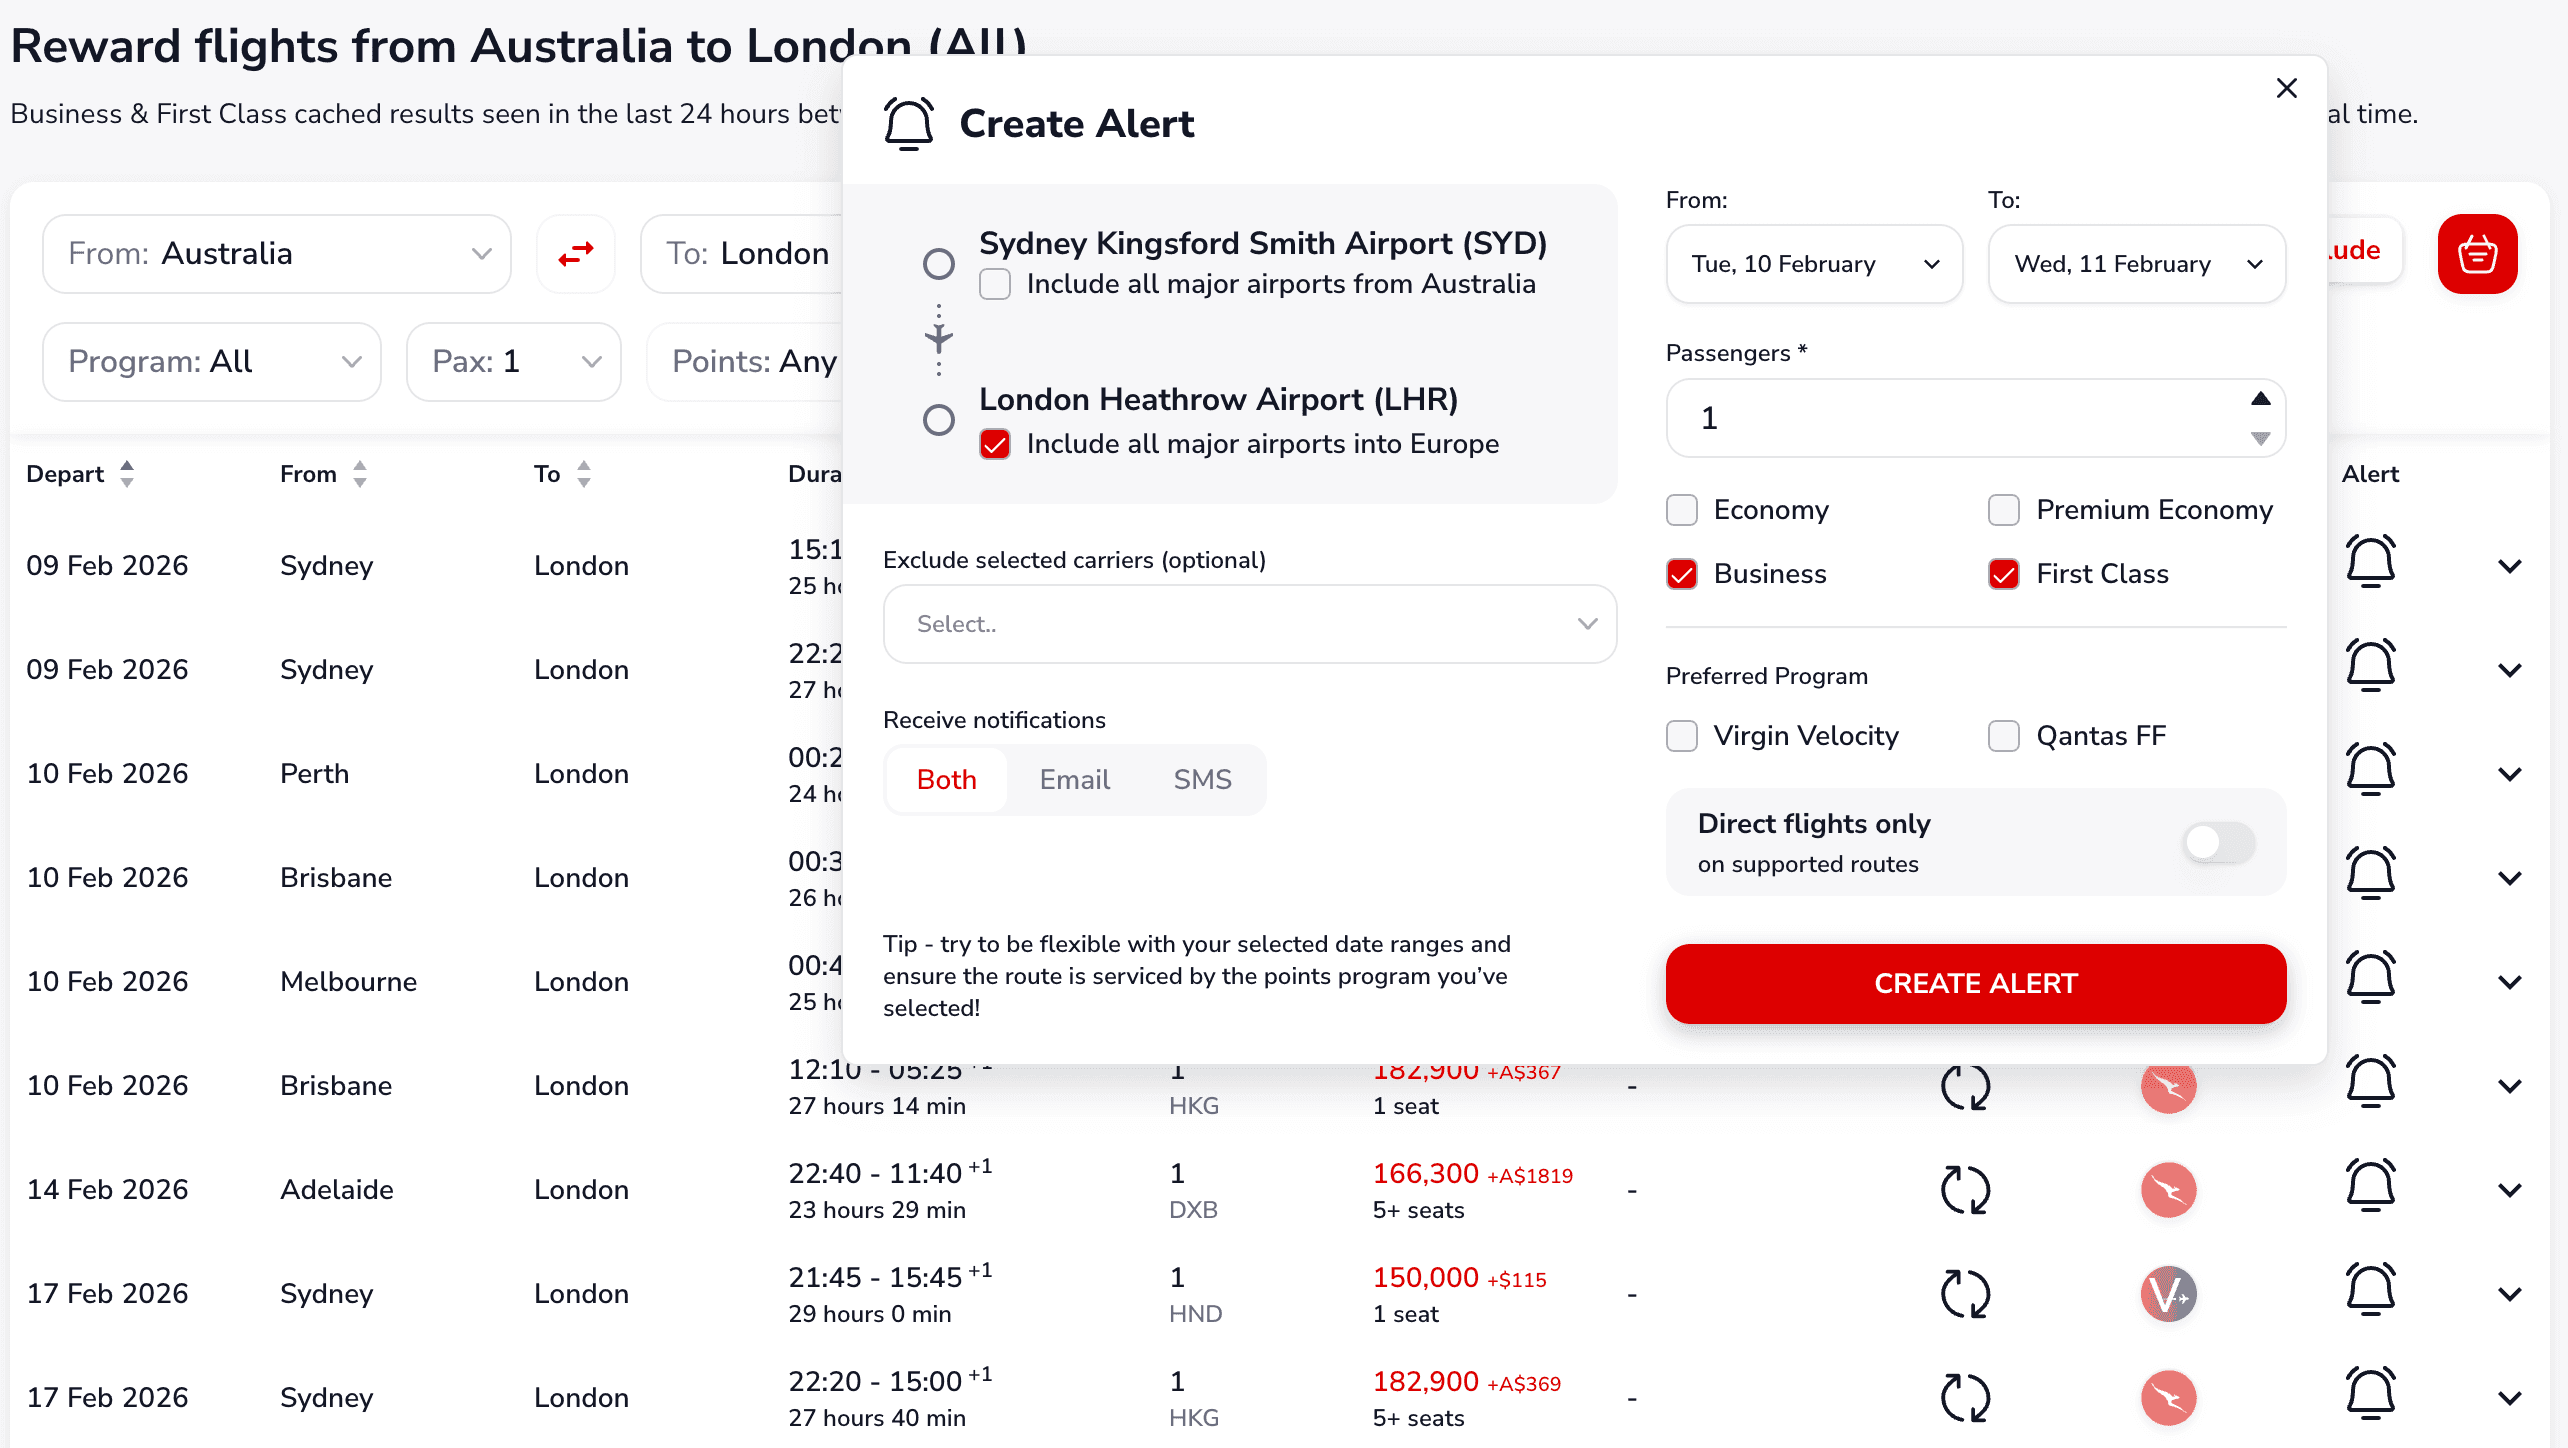Viewport: 2568px width, 1448px height.
Task: Enable the Direct flights only toggle
Action: tap(2218, 842)
